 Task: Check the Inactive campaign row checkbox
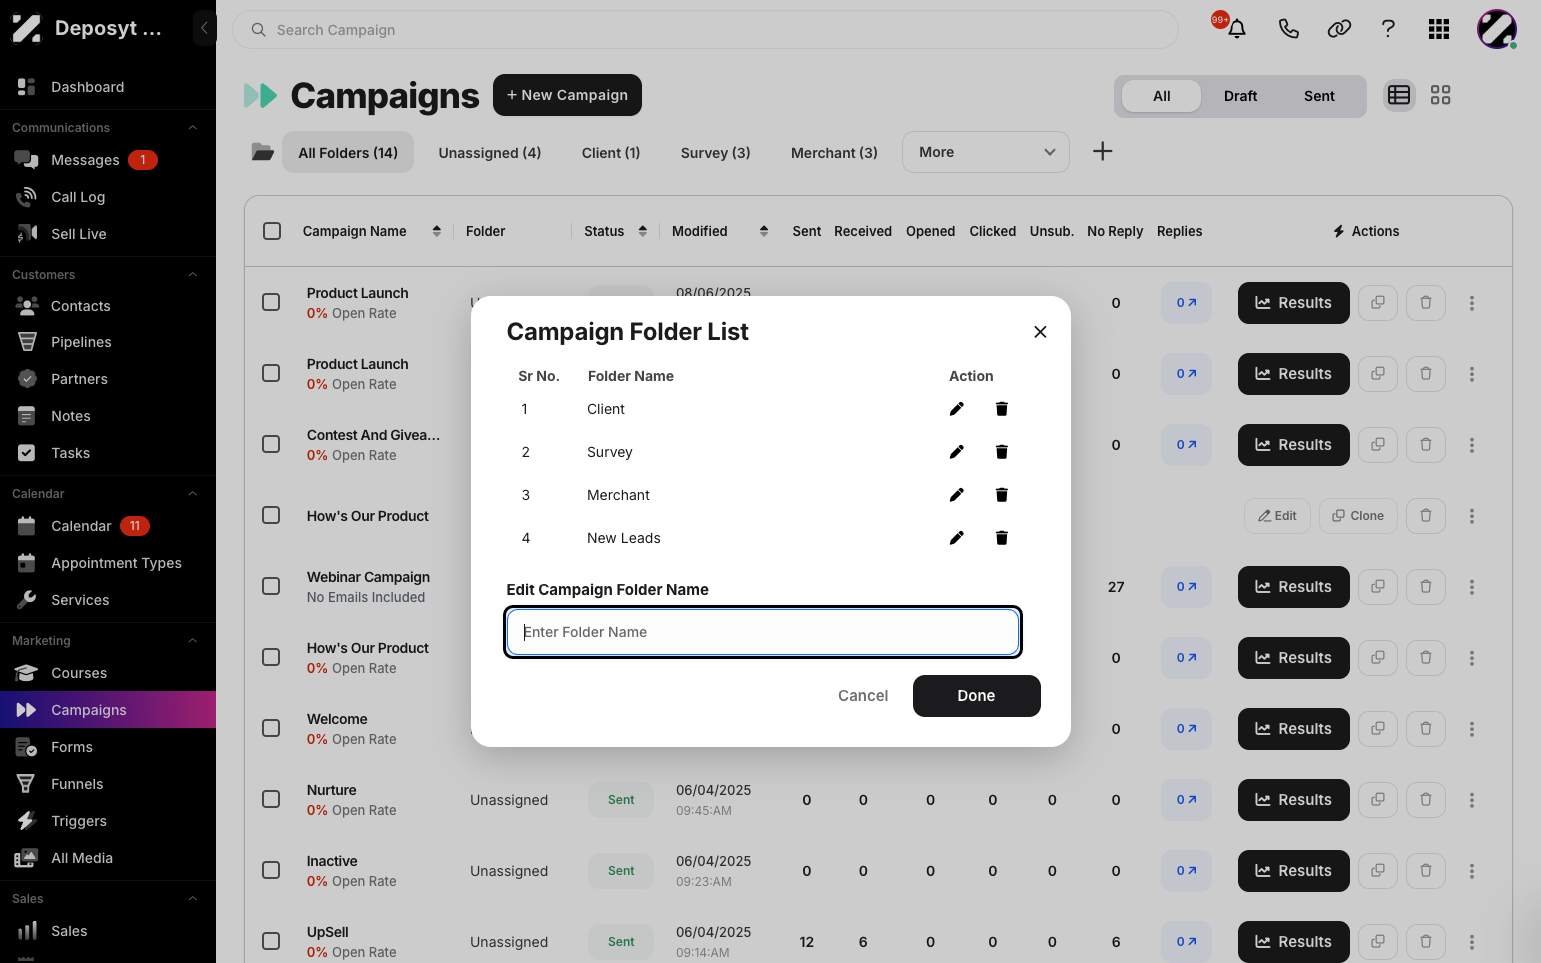pyautogui.click(x=271, y=870)
